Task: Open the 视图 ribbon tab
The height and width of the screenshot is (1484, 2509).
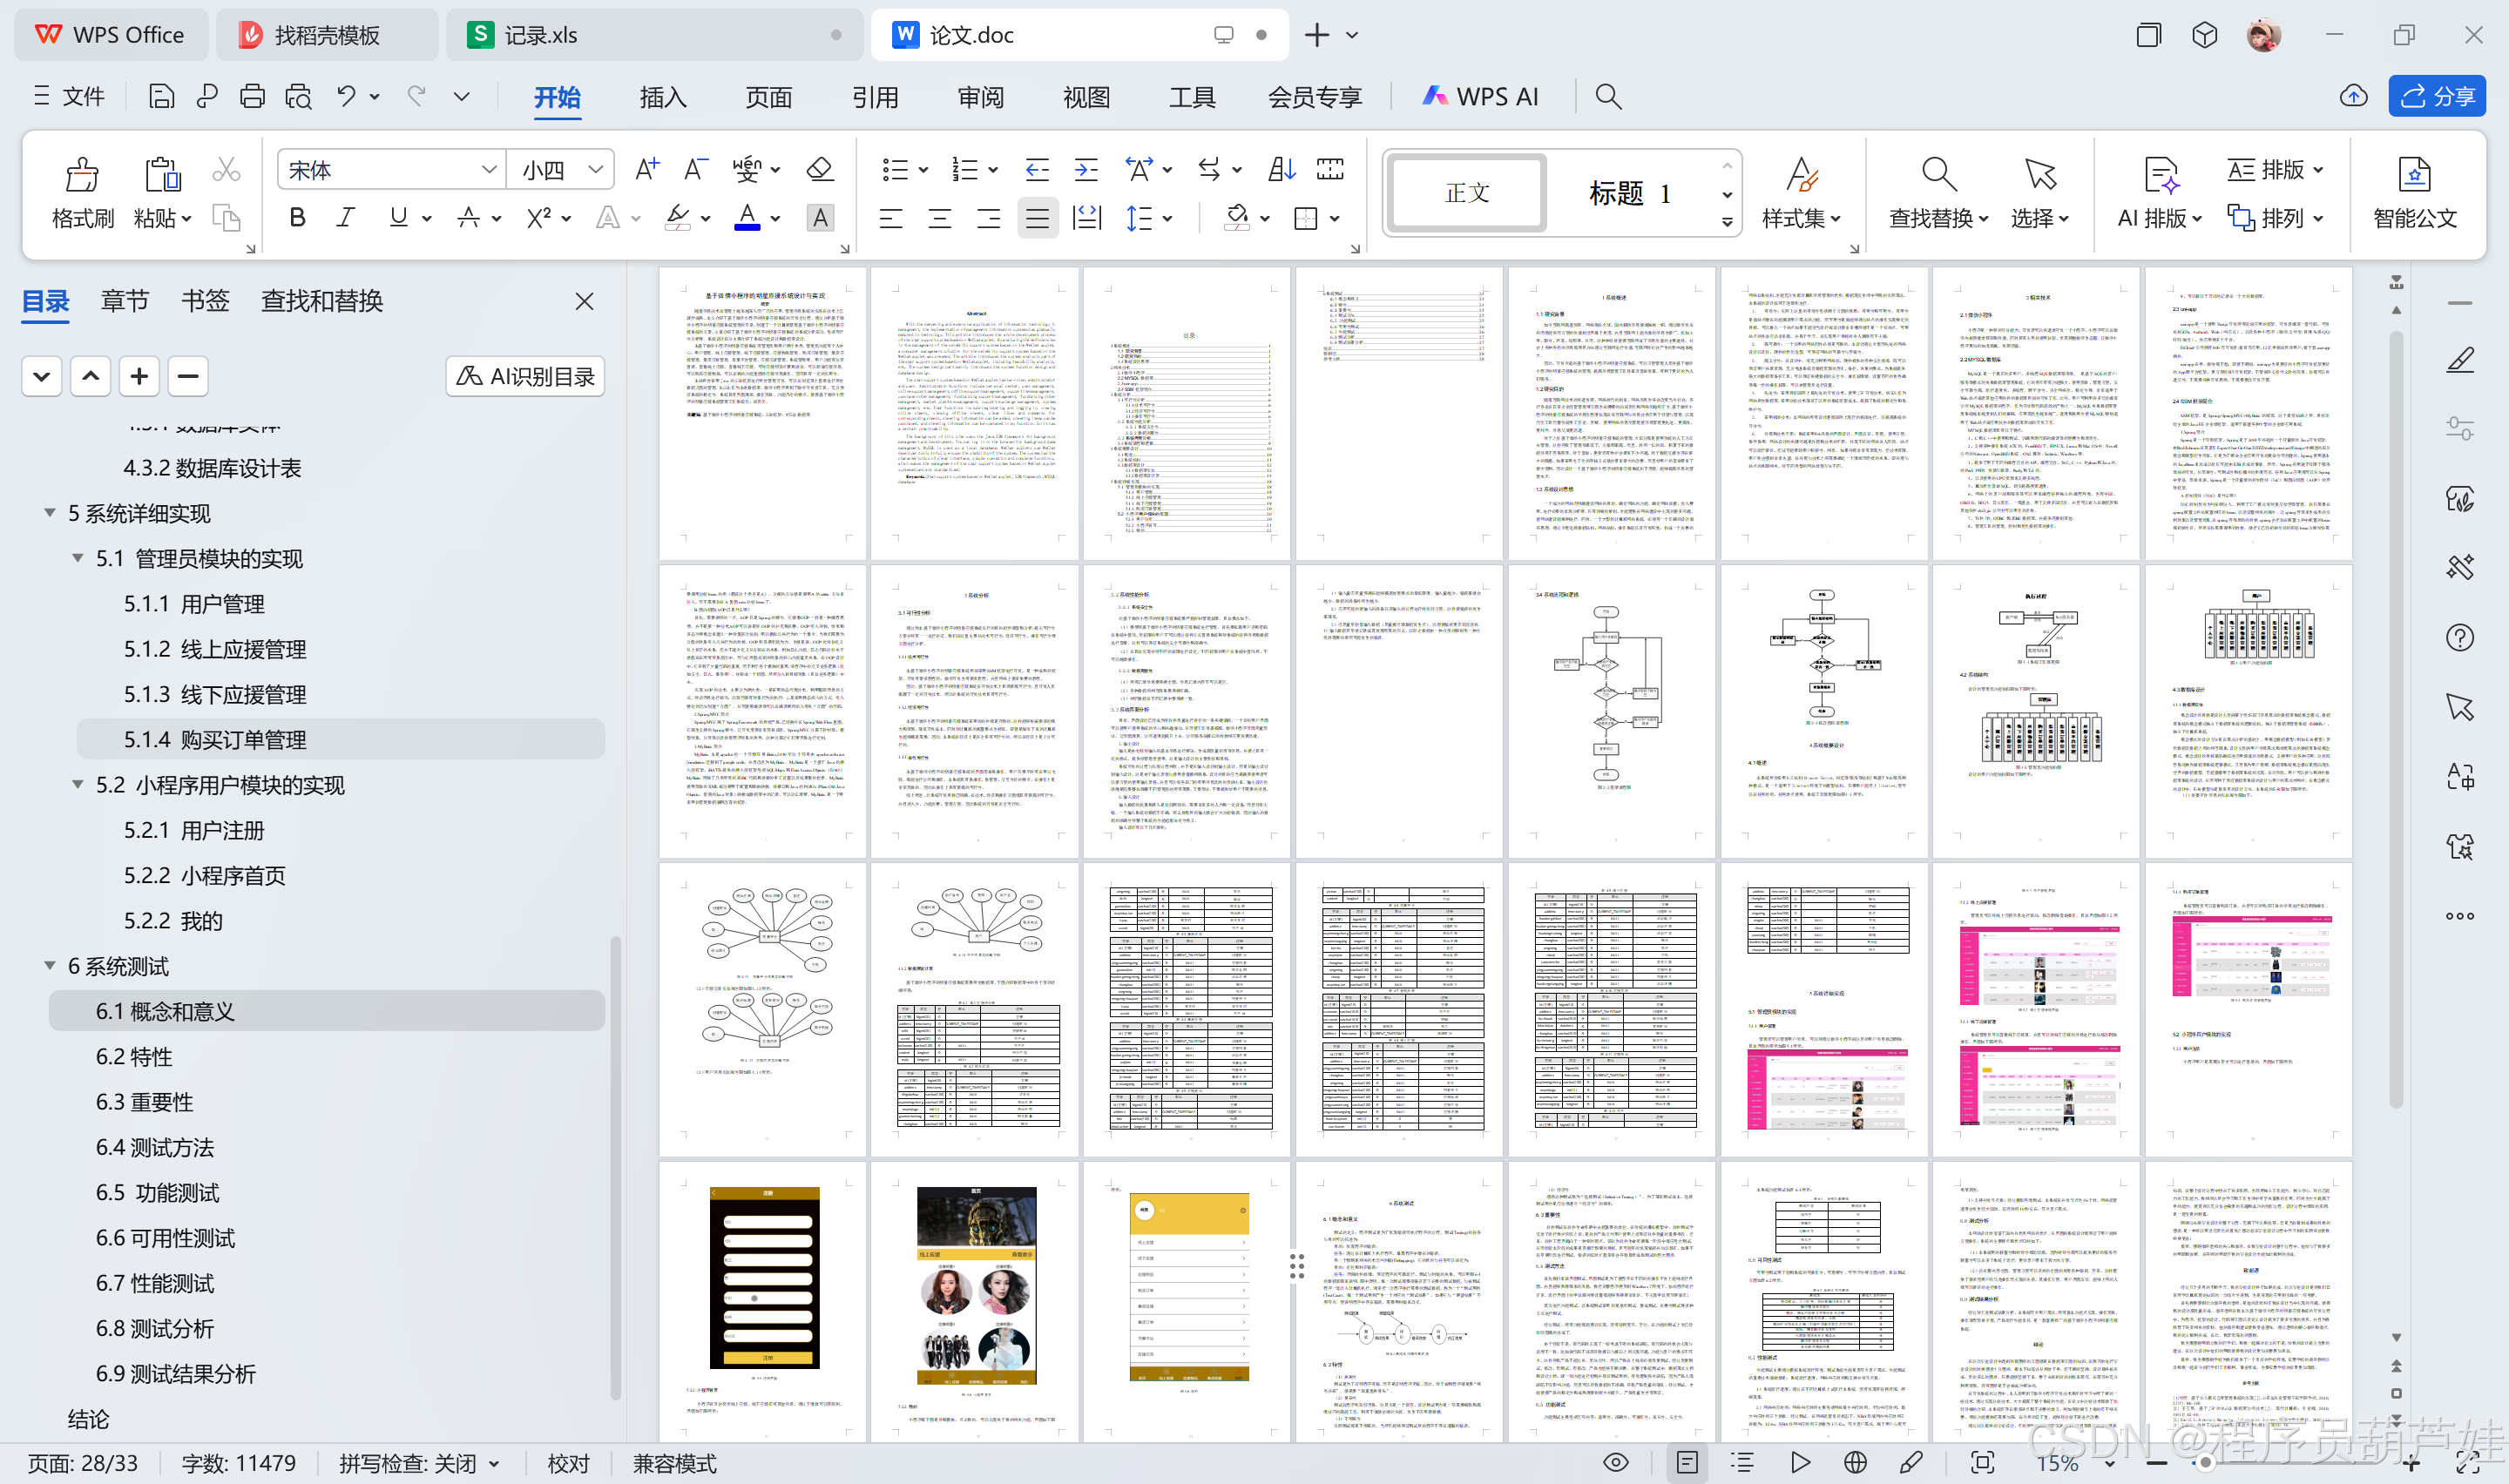Action: (x=1087, y=97)
